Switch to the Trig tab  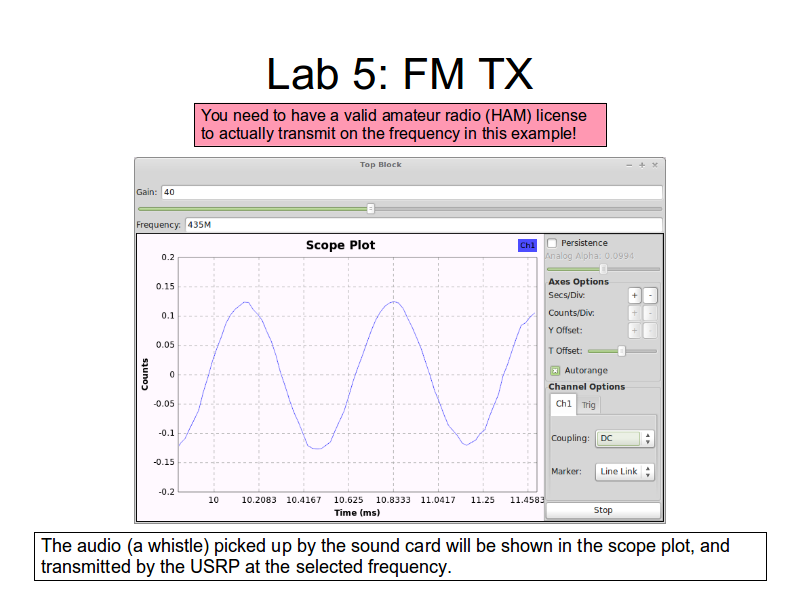pos(588,404)
